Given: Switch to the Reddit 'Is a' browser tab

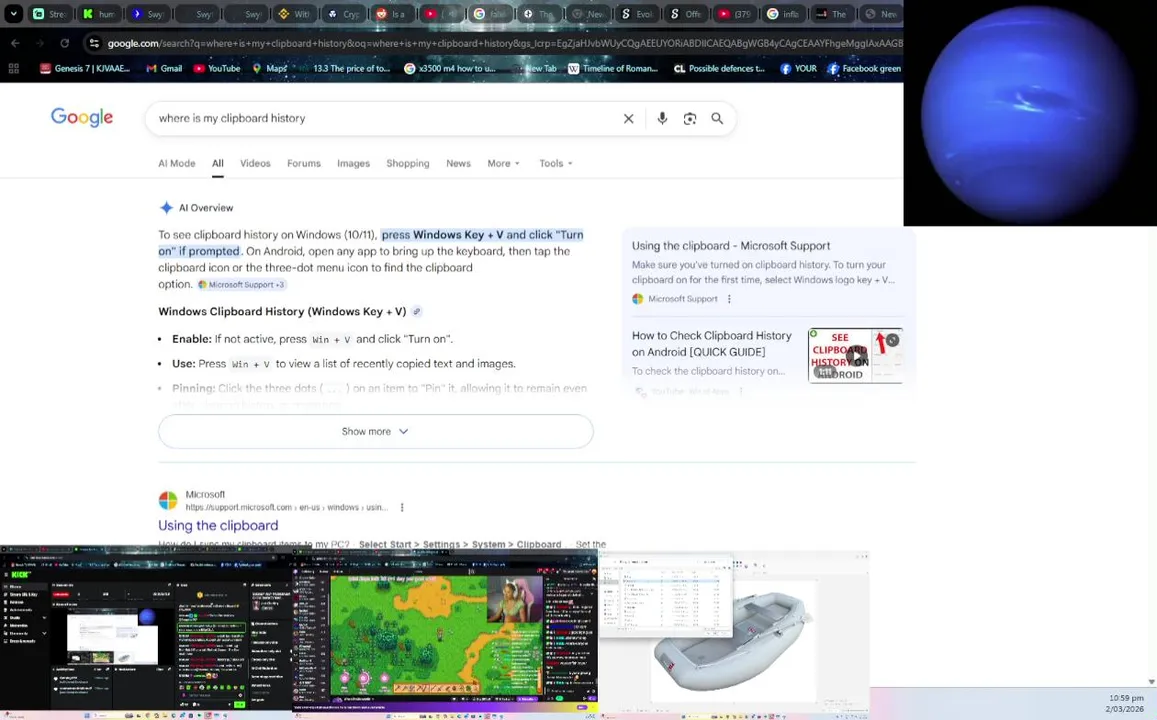Looking at the screenshot, I should click(x=392, y=14).
